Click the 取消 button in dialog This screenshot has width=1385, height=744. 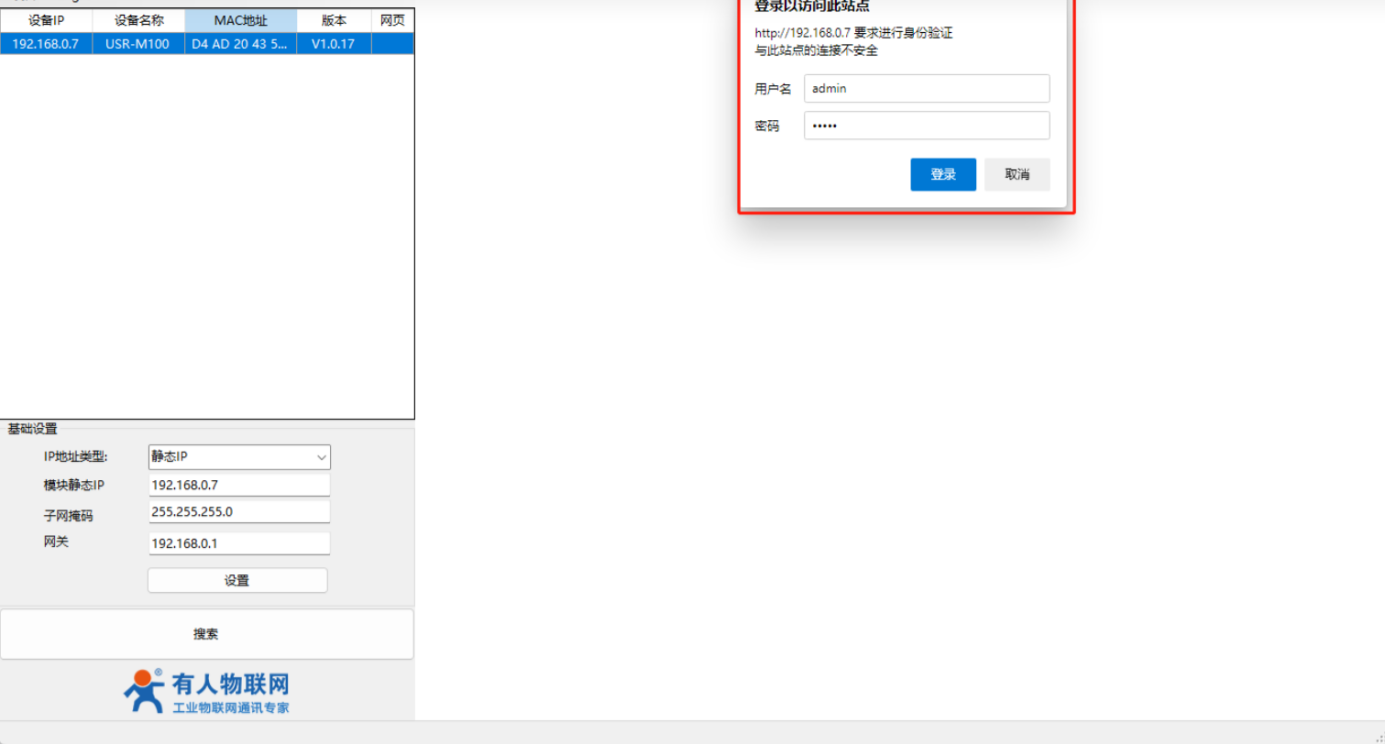tap(1017, 174)
